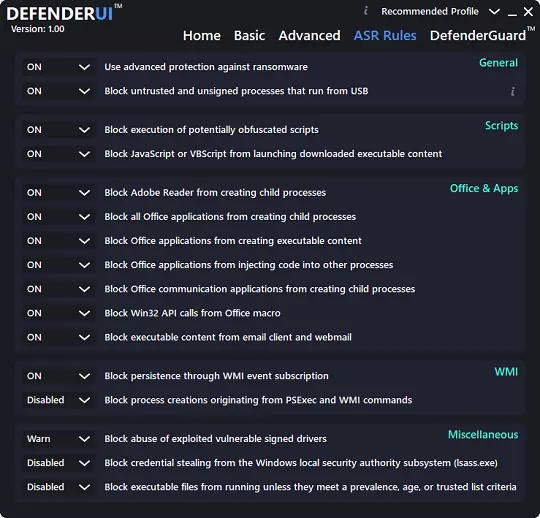Expand dropdown for ransomware protection rule
This screenshot has height=518, width=540.
tap(59, 67)
